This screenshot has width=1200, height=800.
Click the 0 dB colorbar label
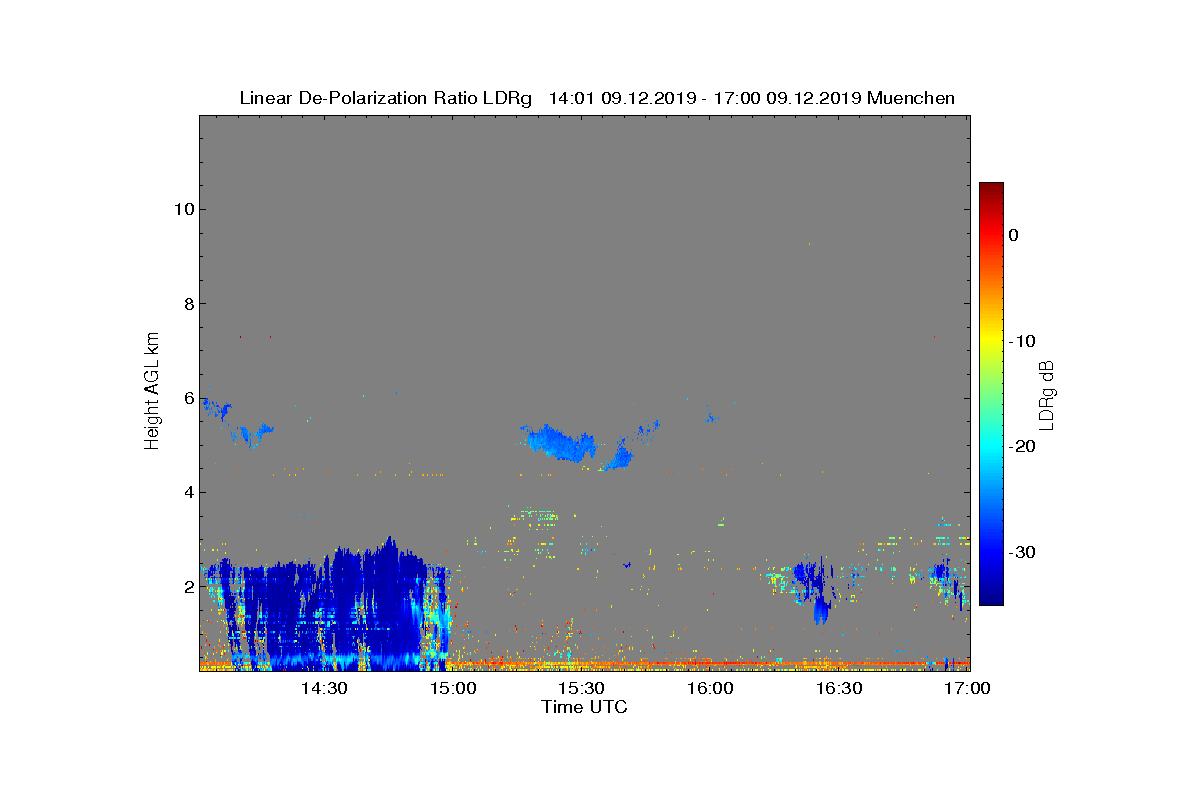1014,235
